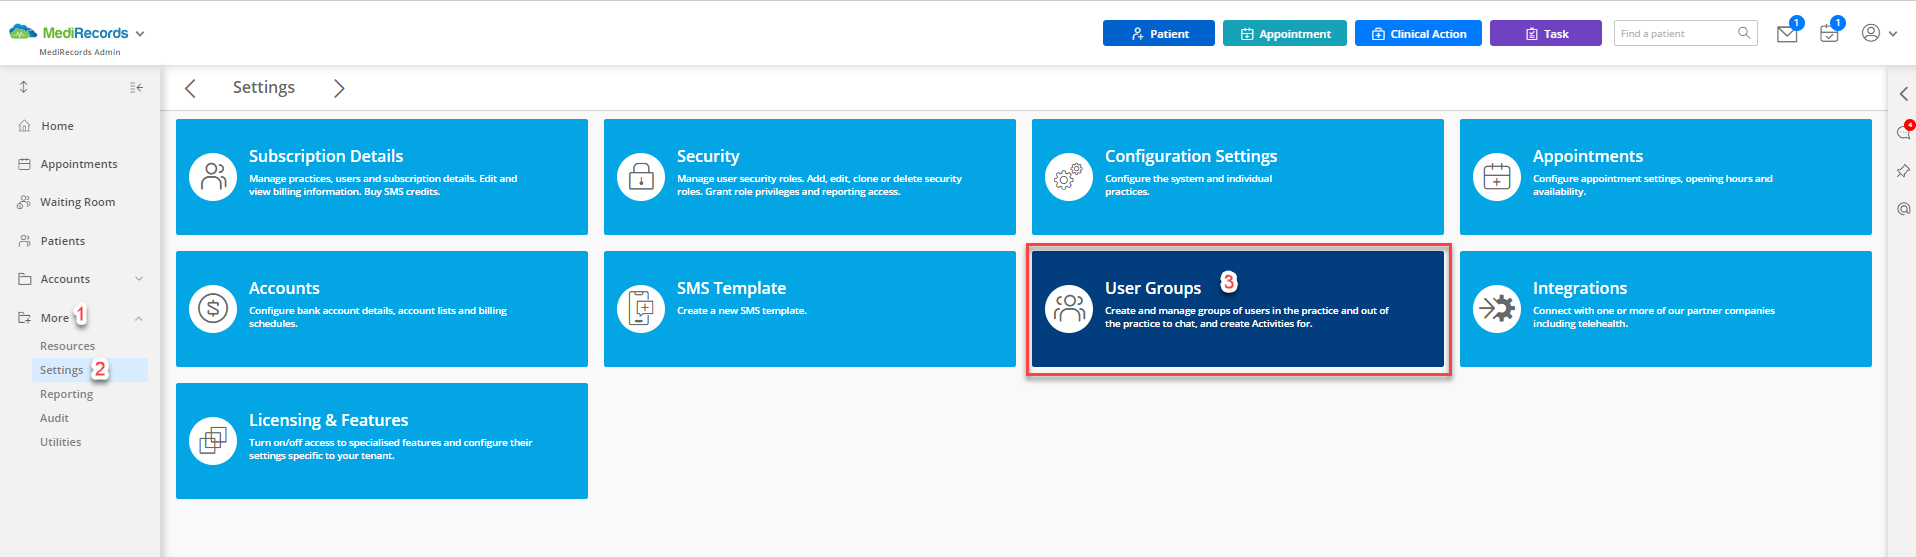Open the chat icon in right panel
Screen dimensions: 1916x557
1903,132
